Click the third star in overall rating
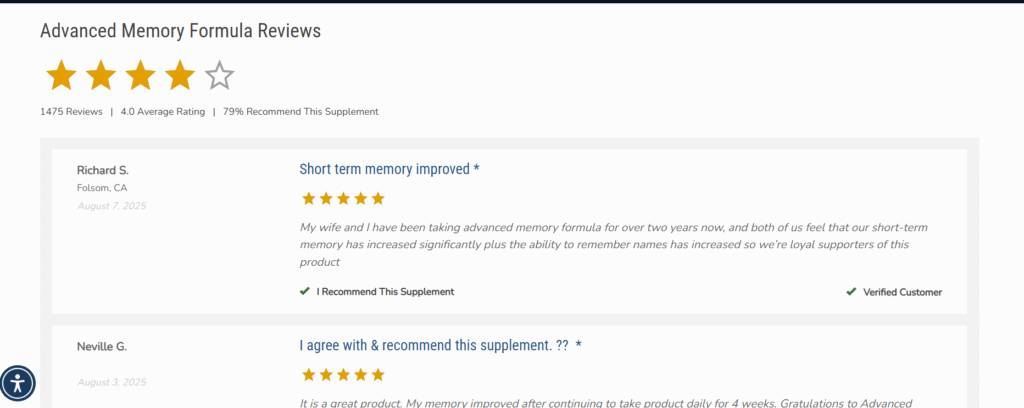Image resolution: width=1024 pixels, height=408 pixels. tap(140, 76)
